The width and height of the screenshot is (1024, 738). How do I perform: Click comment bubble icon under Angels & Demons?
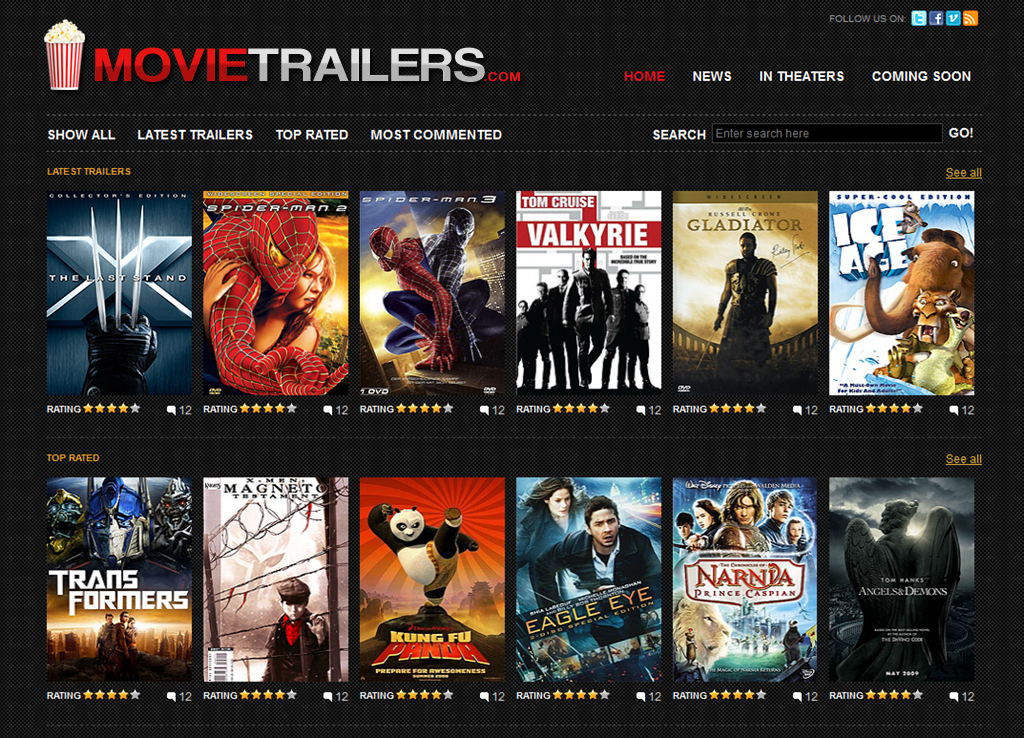coord(954,697)
